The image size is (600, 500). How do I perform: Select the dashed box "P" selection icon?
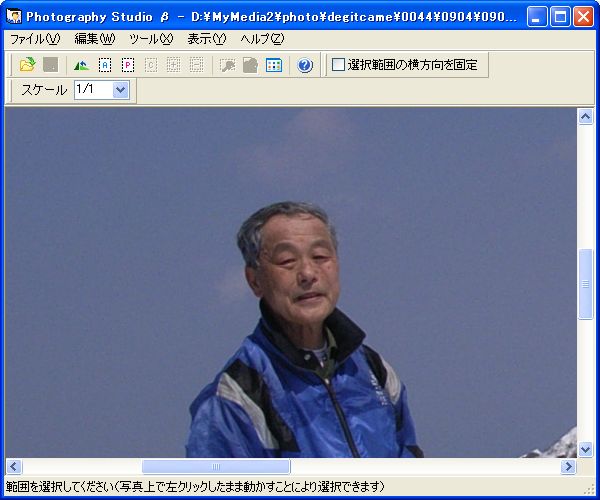coord(127,65)
